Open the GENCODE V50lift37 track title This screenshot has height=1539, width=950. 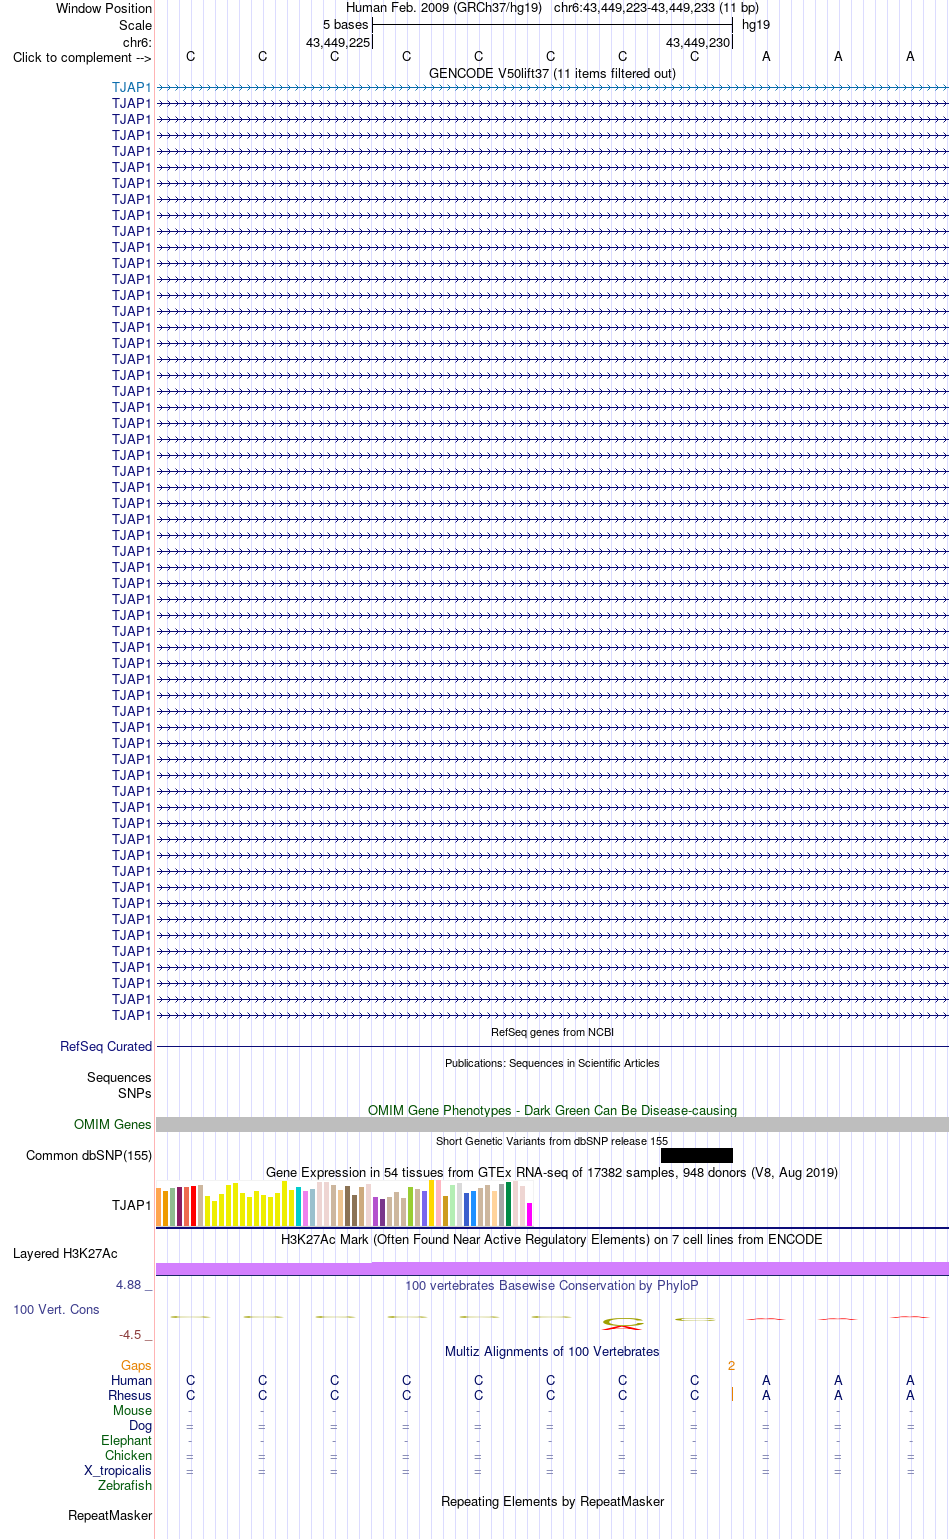[552, 73]
